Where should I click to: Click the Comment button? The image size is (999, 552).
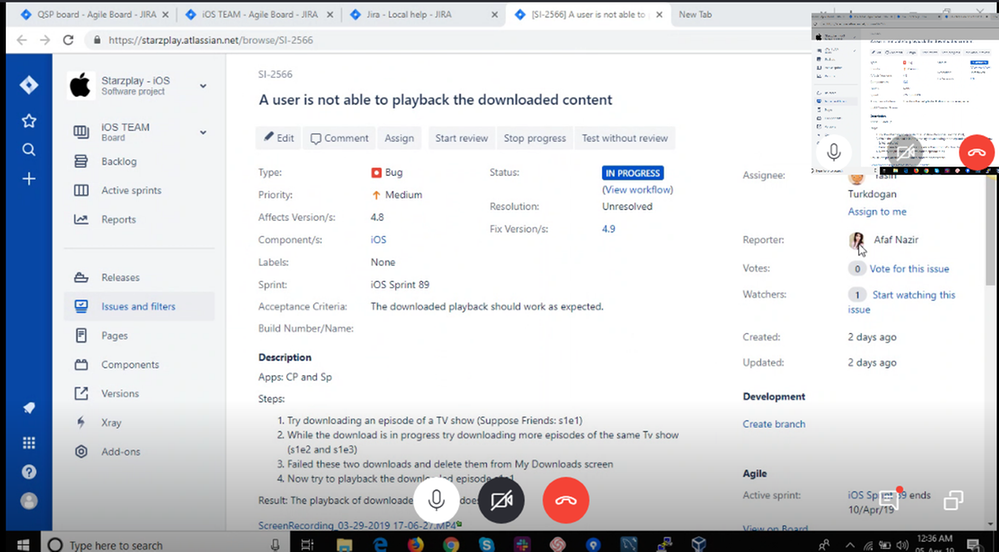[x=339, y=138]
